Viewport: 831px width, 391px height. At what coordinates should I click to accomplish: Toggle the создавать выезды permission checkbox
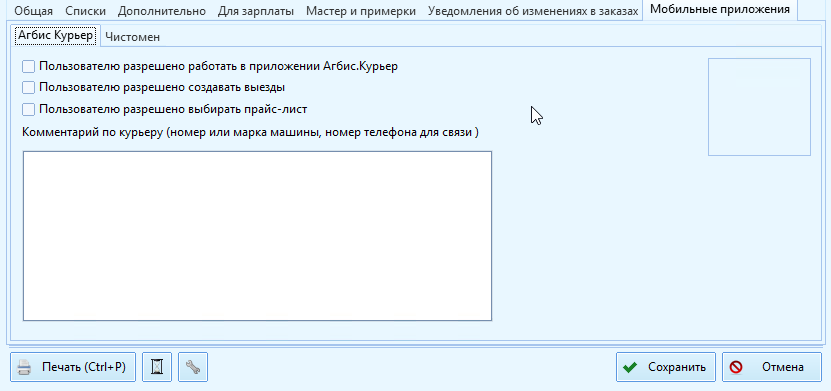(x=29, y=87)
